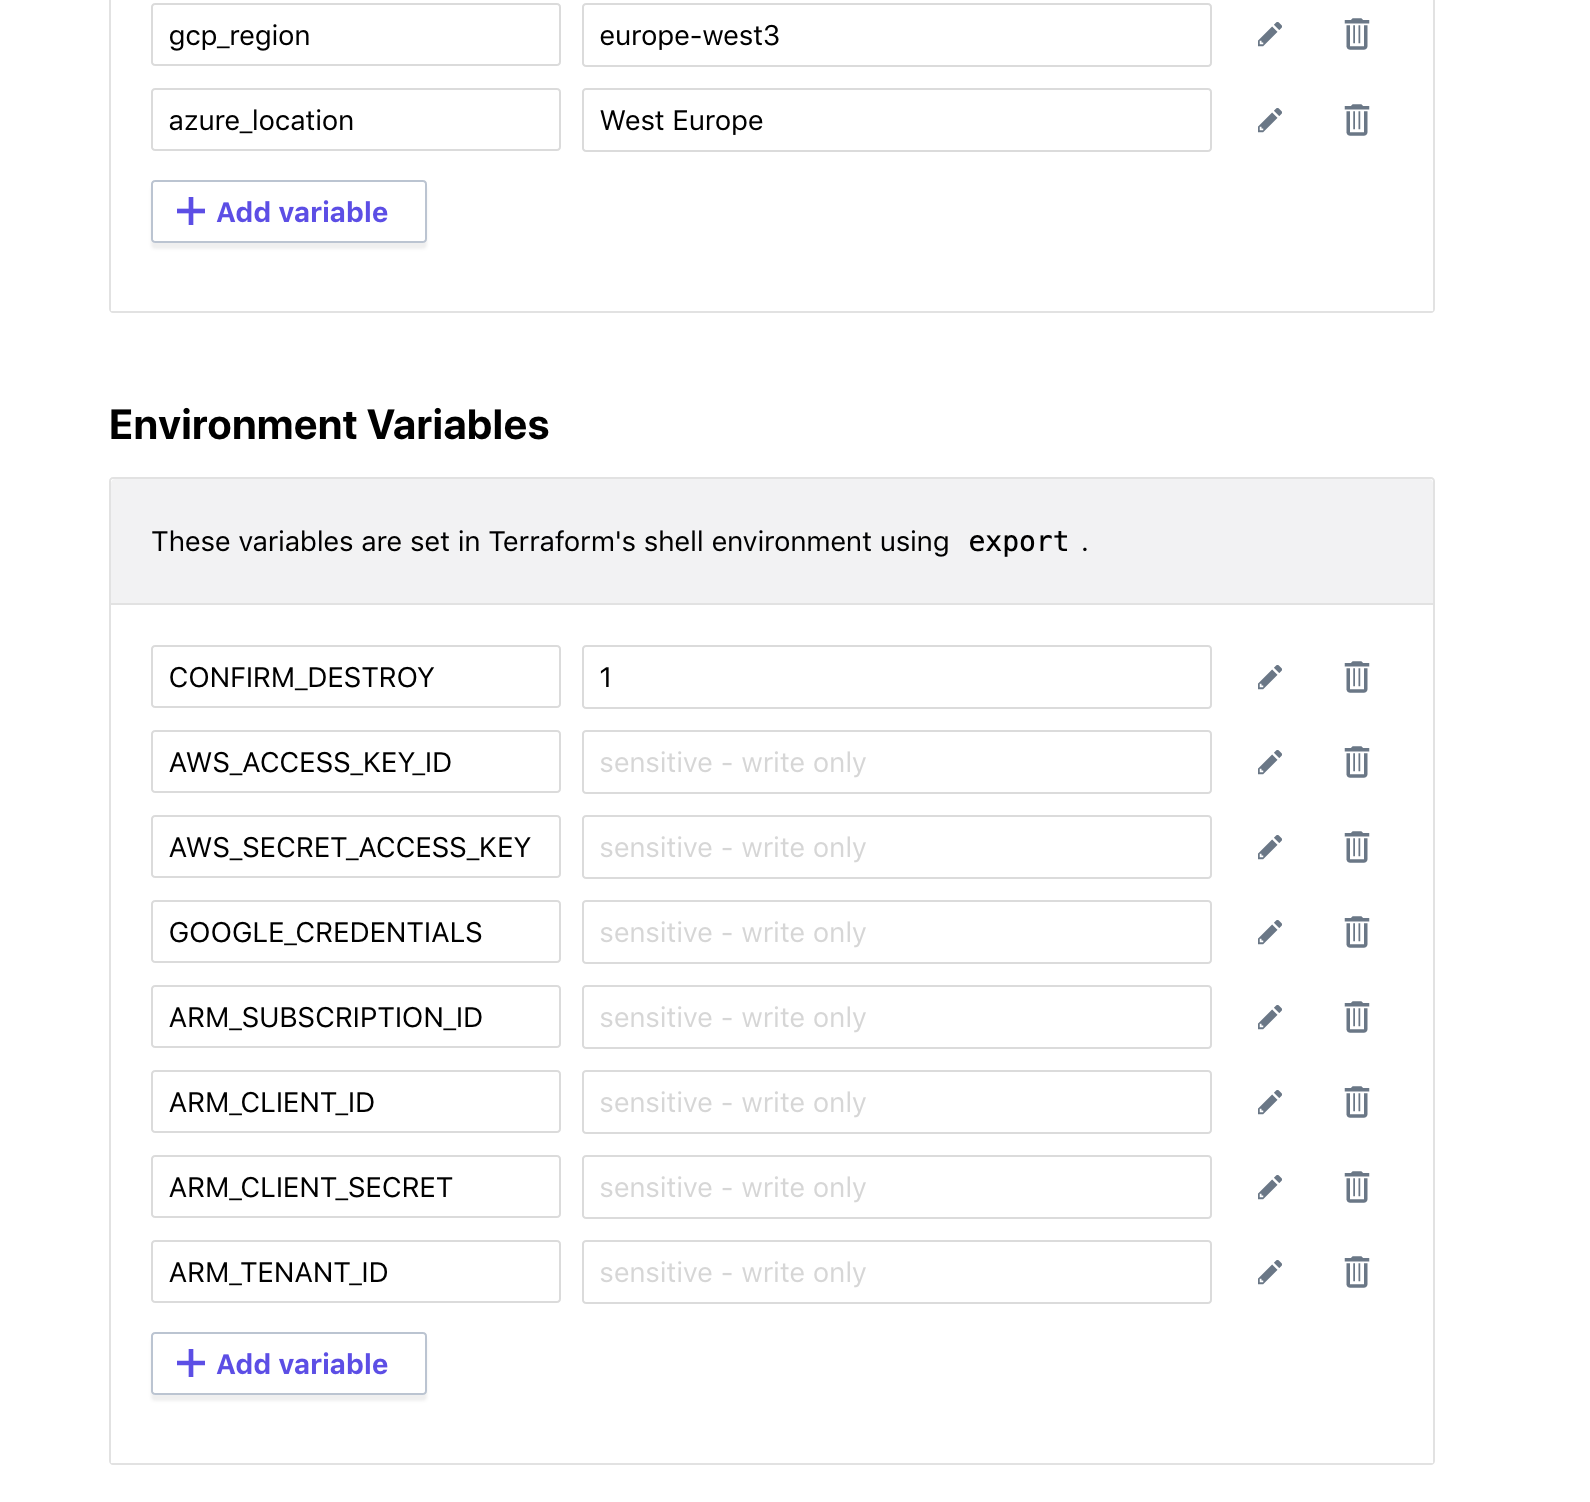1590x1502 pixels.
Task: Edit the ARM_SUBSCRIPTION_ID variable
Action: coord(1270,1017)
